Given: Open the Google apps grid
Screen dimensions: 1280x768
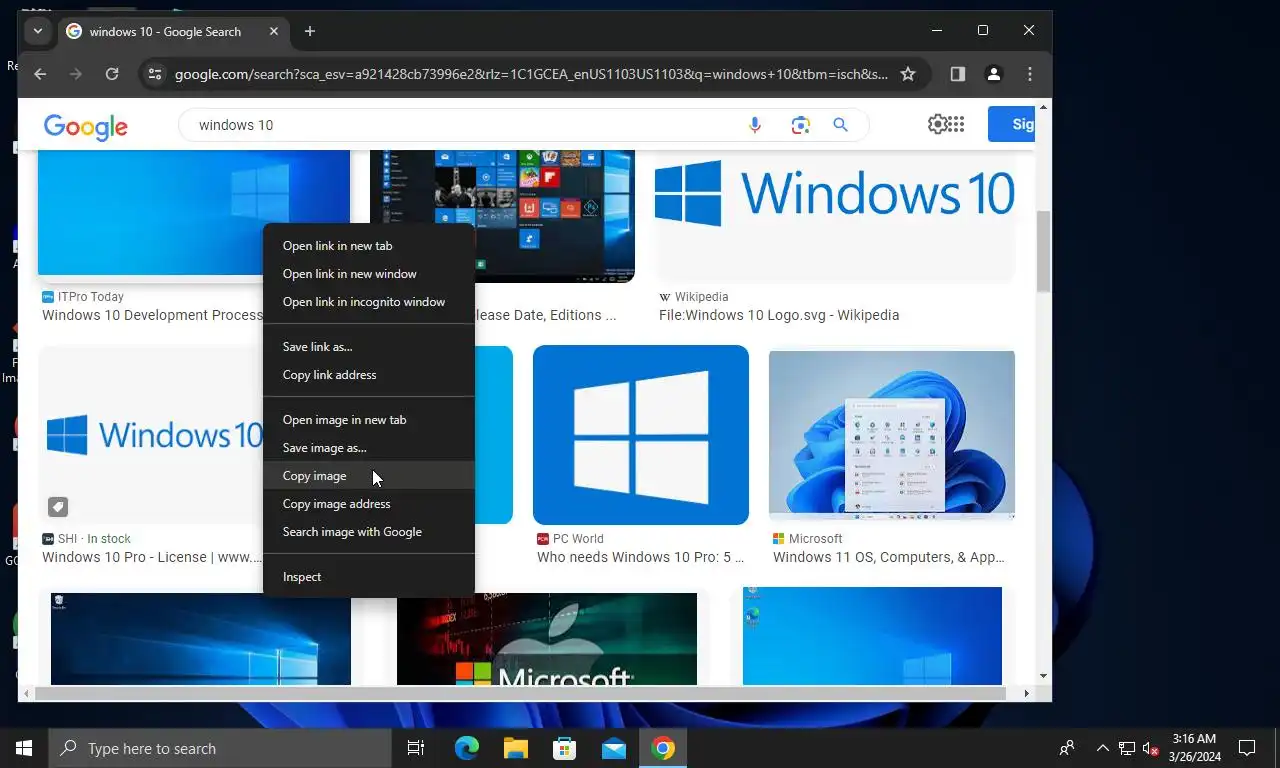Looking at the screenshot, I should pyautogui.click(x=957, y=124).
